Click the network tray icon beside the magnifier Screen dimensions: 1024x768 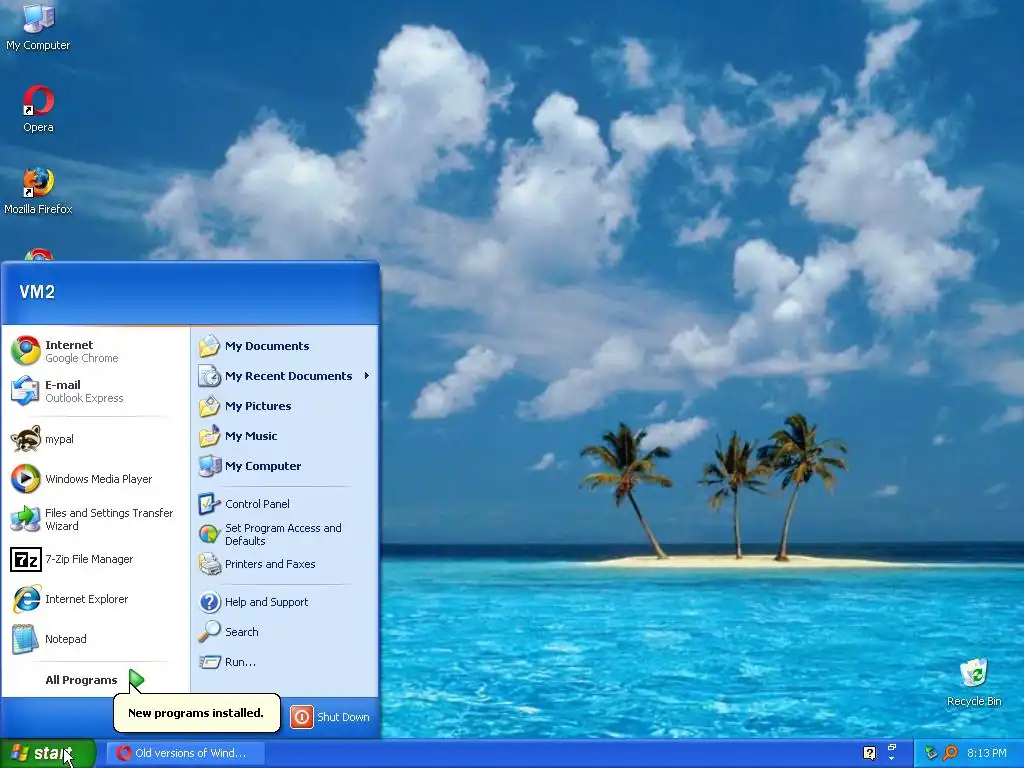pos(931,753)
